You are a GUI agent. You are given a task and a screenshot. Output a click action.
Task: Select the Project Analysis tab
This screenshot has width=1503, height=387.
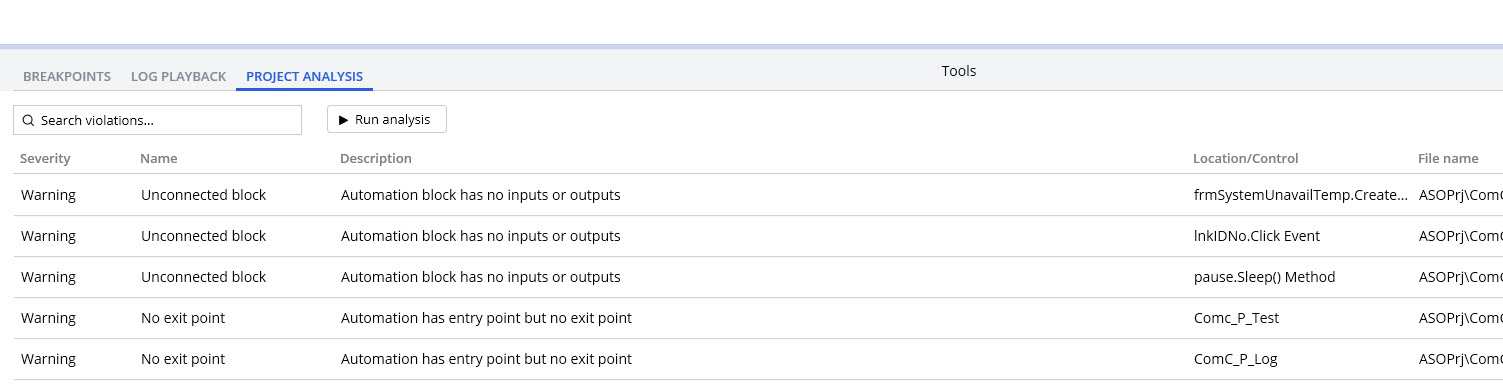pos(304,76)
